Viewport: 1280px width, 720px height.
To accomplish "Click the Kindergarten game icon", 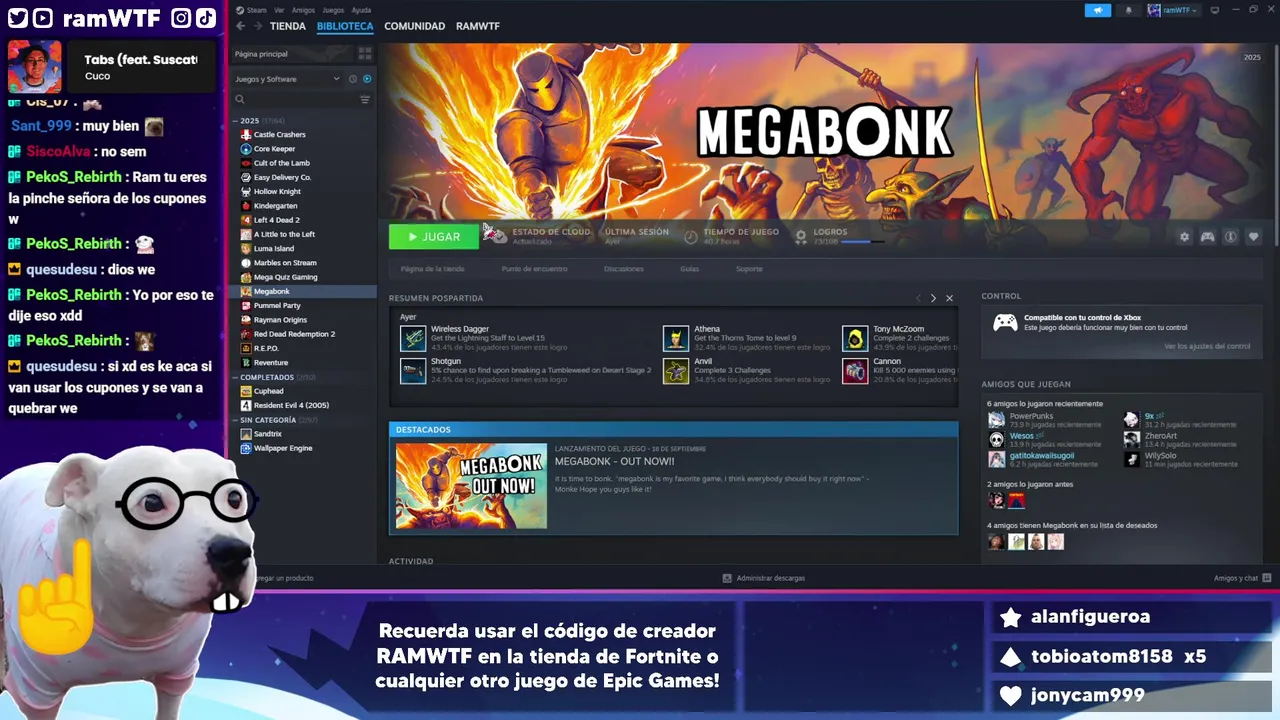I will 246,206.
